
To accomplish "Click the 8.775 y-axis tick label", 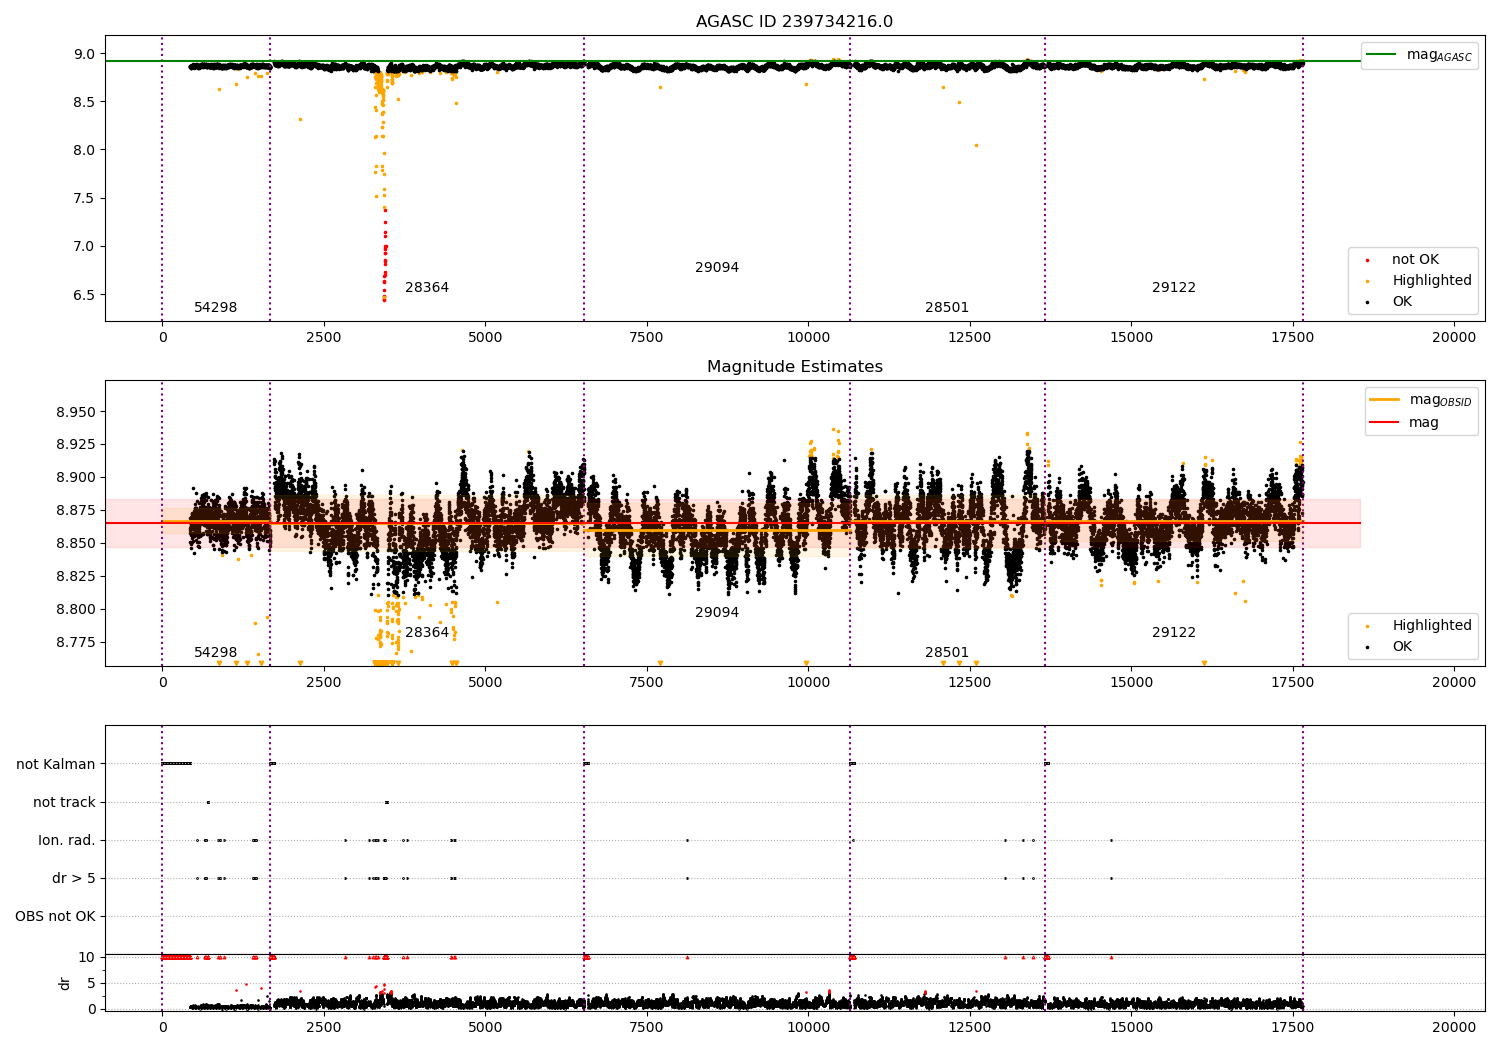I will coord(78,643).
